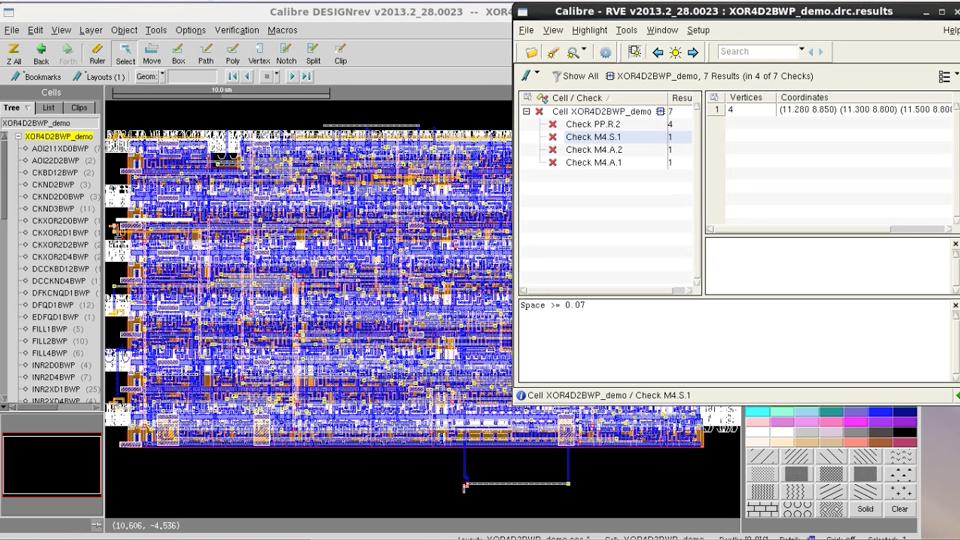960x540 pixels.
Task: Step to next geometry
Action: [x=292, y=77]
